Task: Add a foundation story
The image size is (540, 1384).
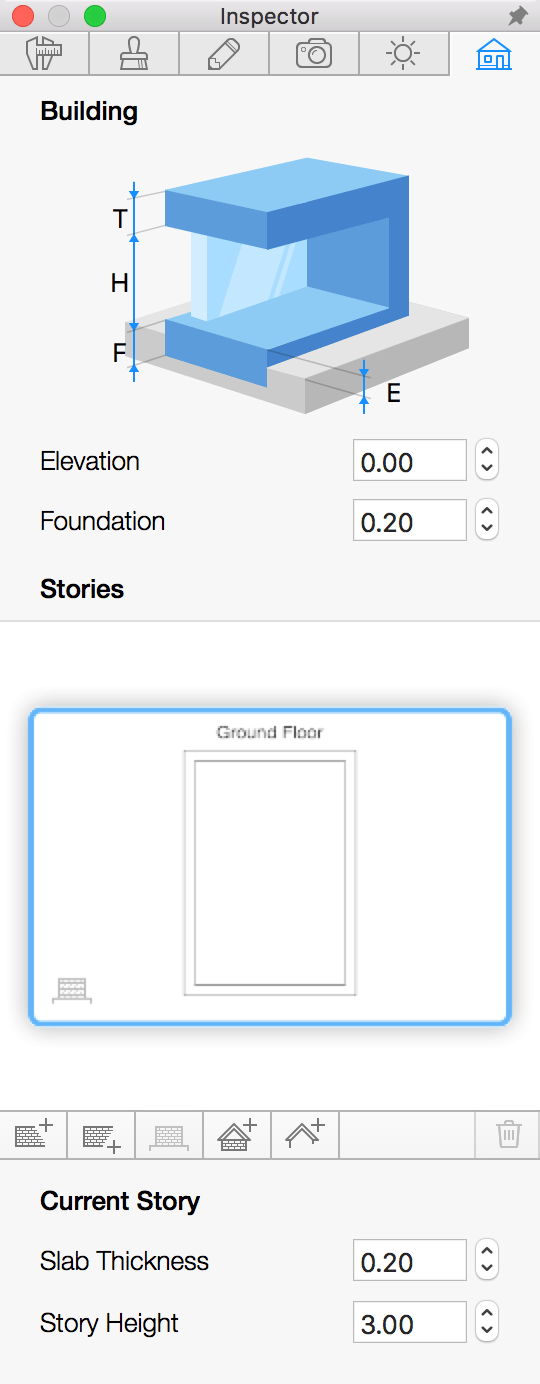Action: (x=169, y=1135)
